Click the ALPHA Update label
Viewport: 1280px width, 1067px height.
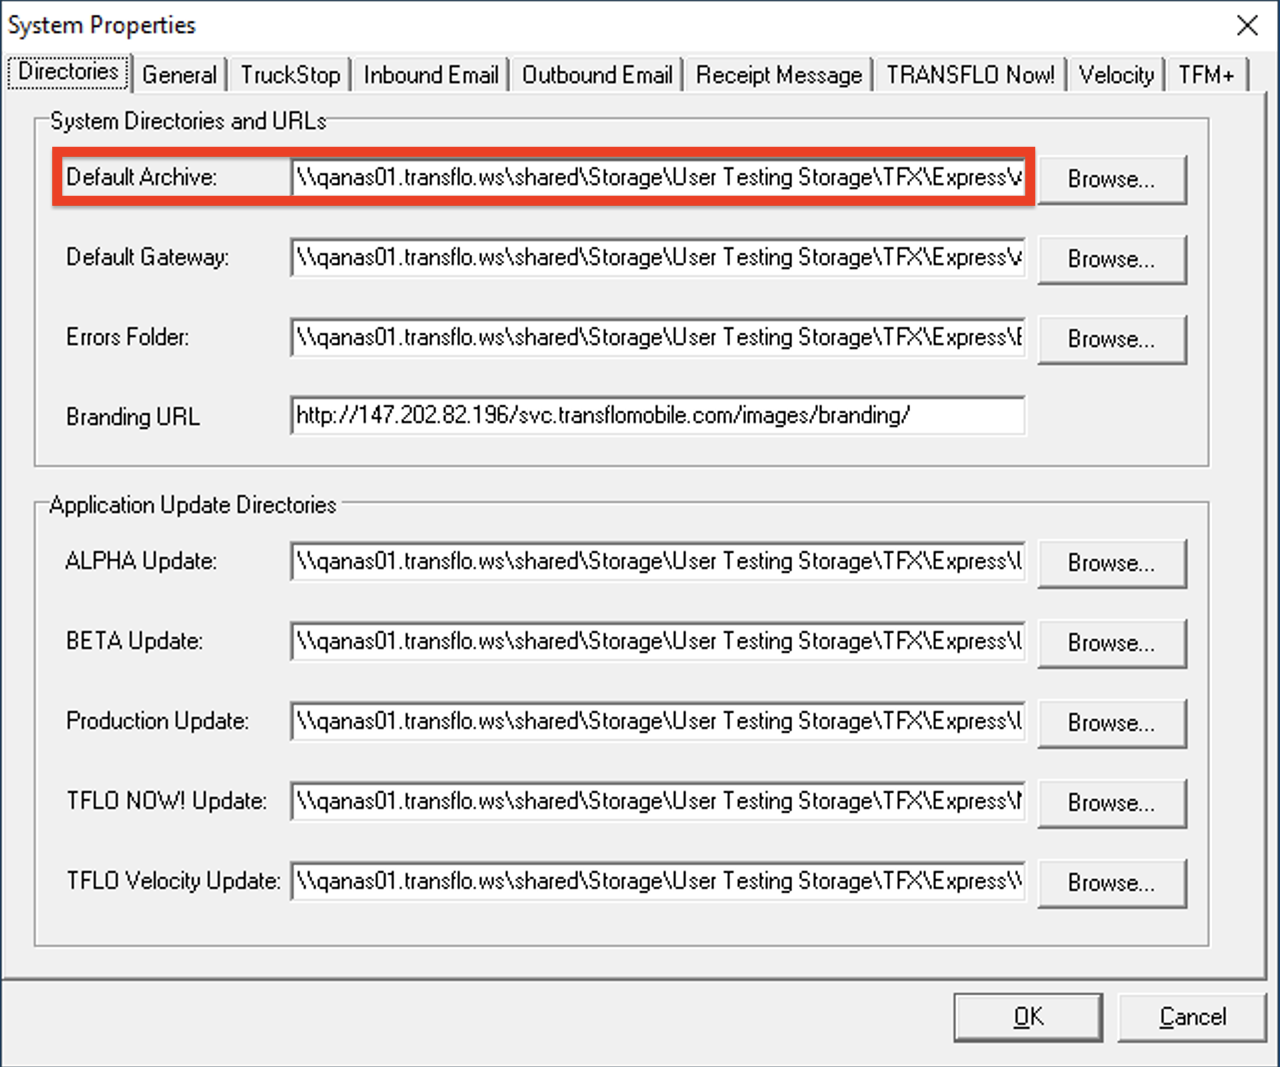coord(141,561)
